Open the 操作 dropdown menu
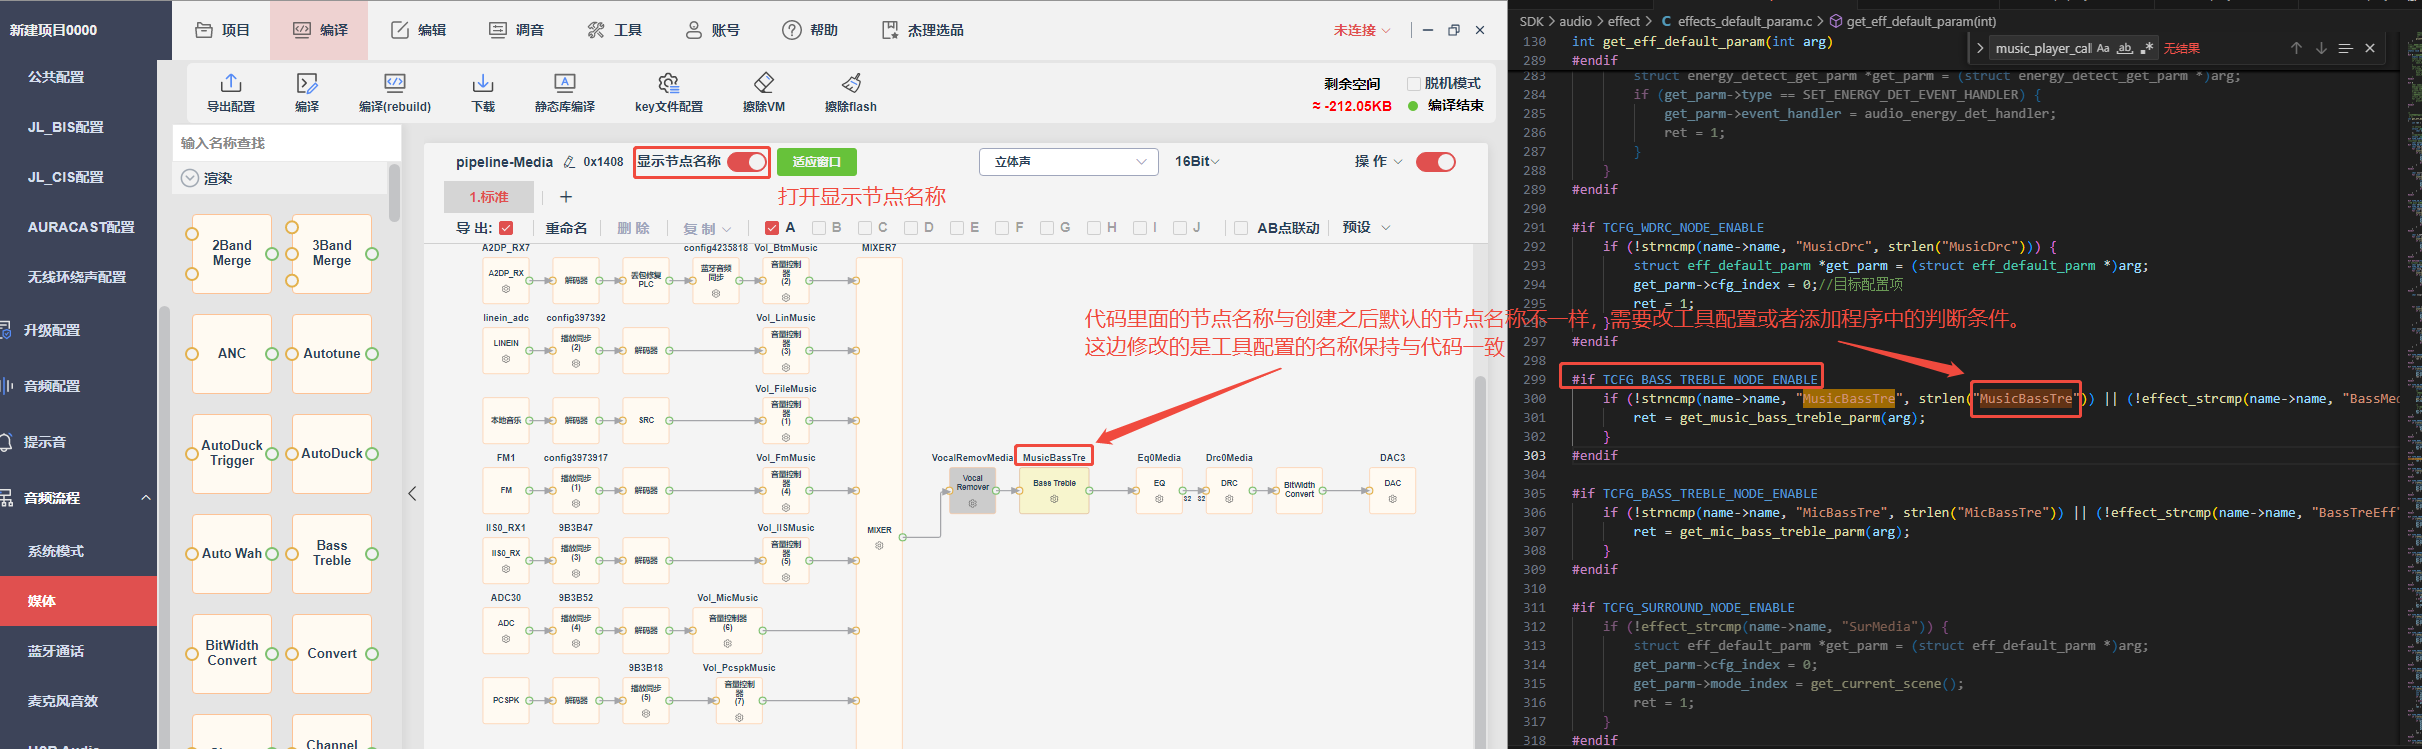The width and height of the screenshot is (2422, 749). tap(1379, 162)
